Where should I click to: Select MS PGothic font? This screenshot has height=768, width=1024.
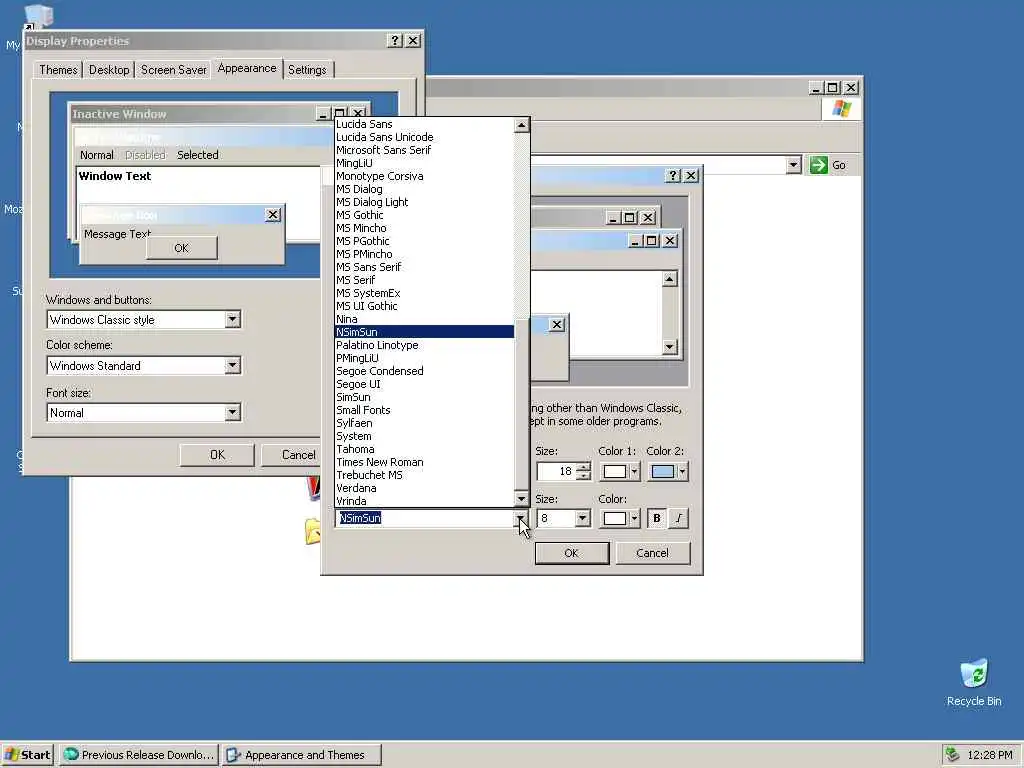[424, 242]
